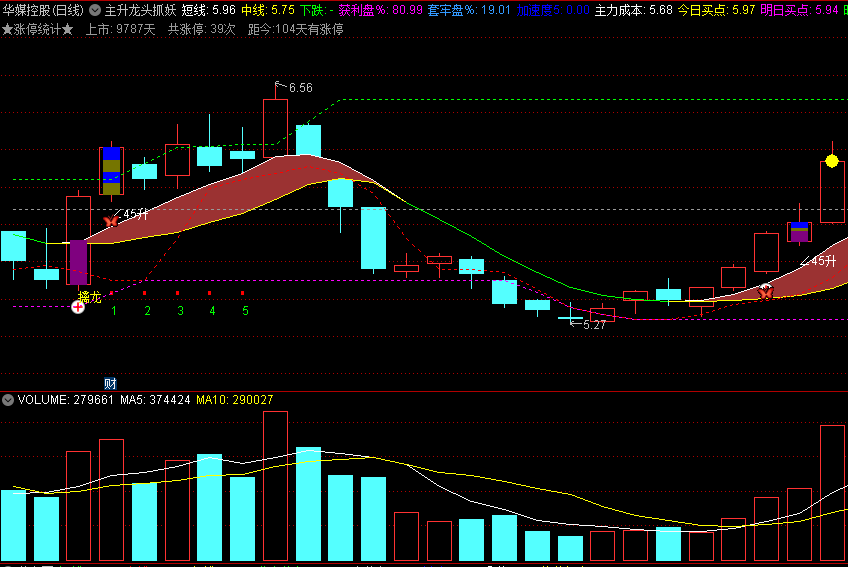Click the MA5: 374424 volume average
This screenshot has height=567, width=848.
tap(155, 400)
